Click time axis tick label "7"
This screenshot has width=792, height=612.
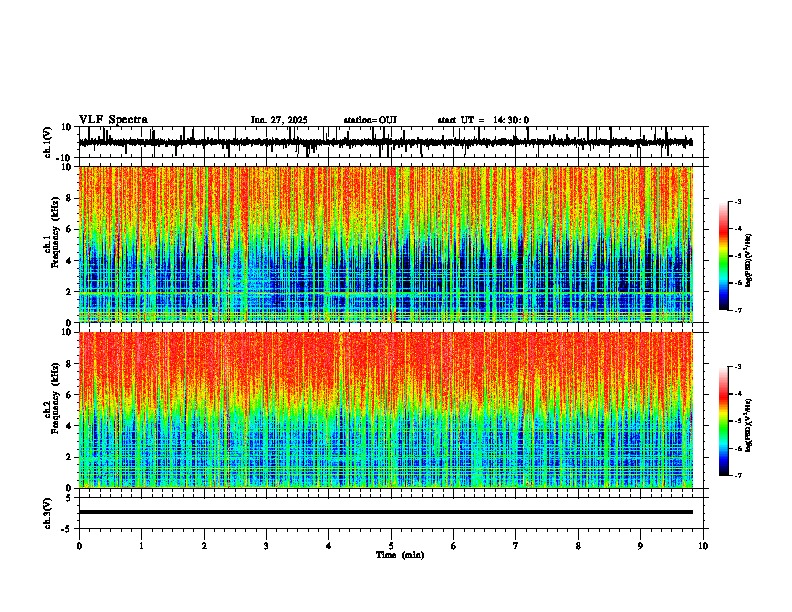point(516,546)
